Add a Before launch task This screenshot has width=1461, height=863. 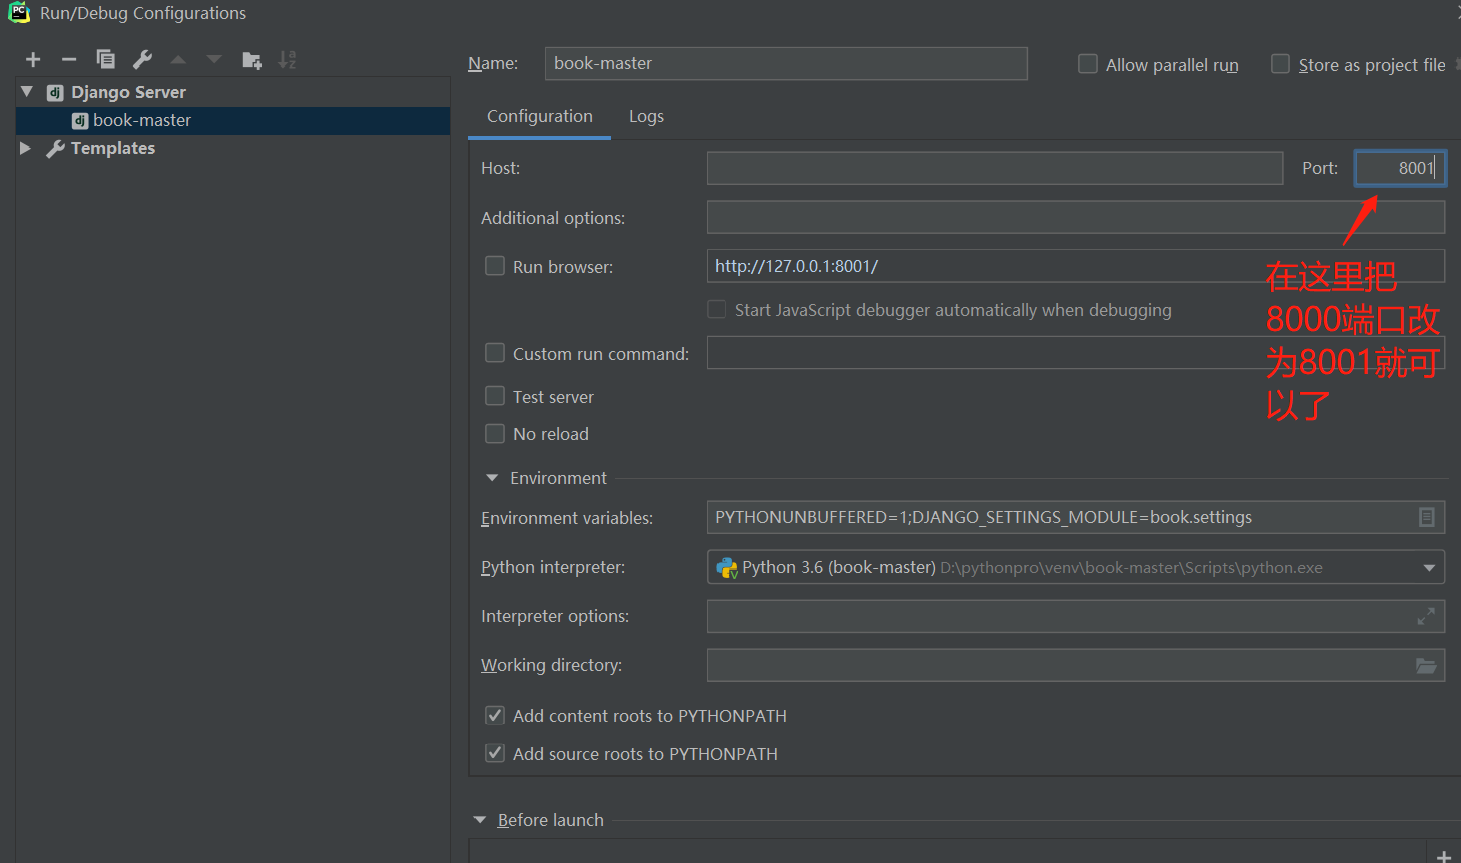[1443, 856]
